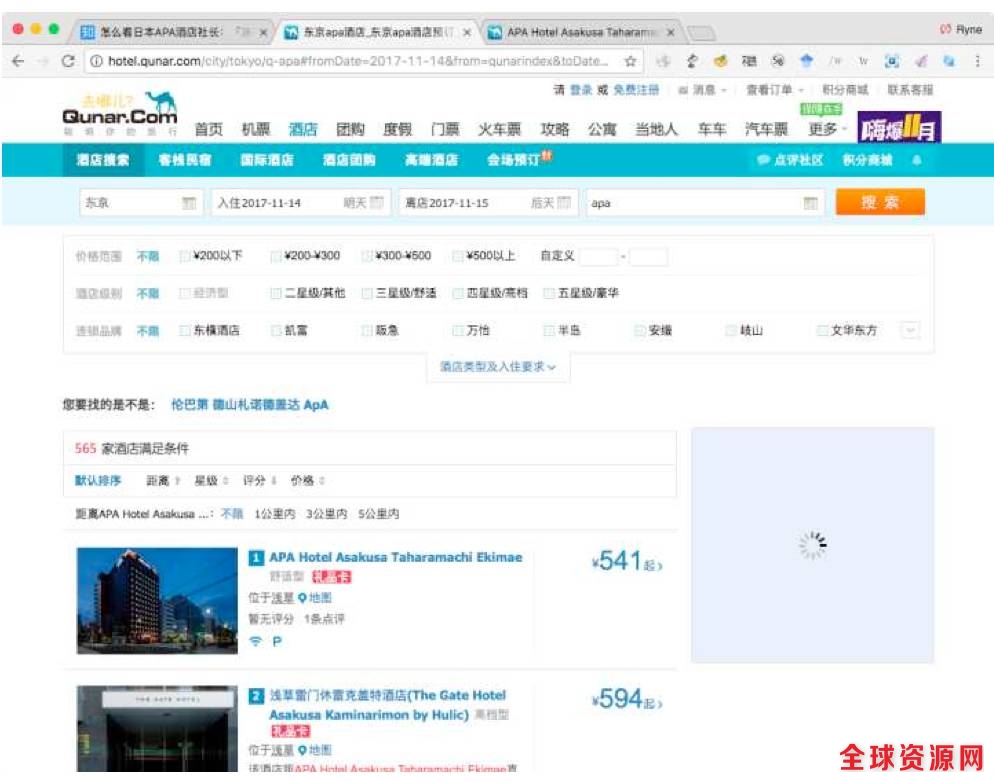
Task: Open the 点评社区 speech bubble link
Action: [790, 160]
